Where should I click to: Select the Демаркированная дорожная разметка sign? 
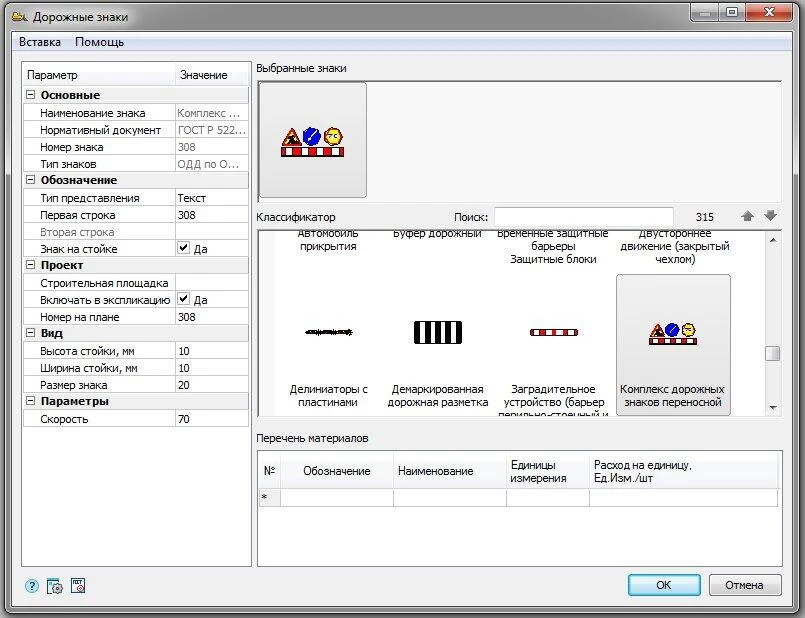point(437,345)
